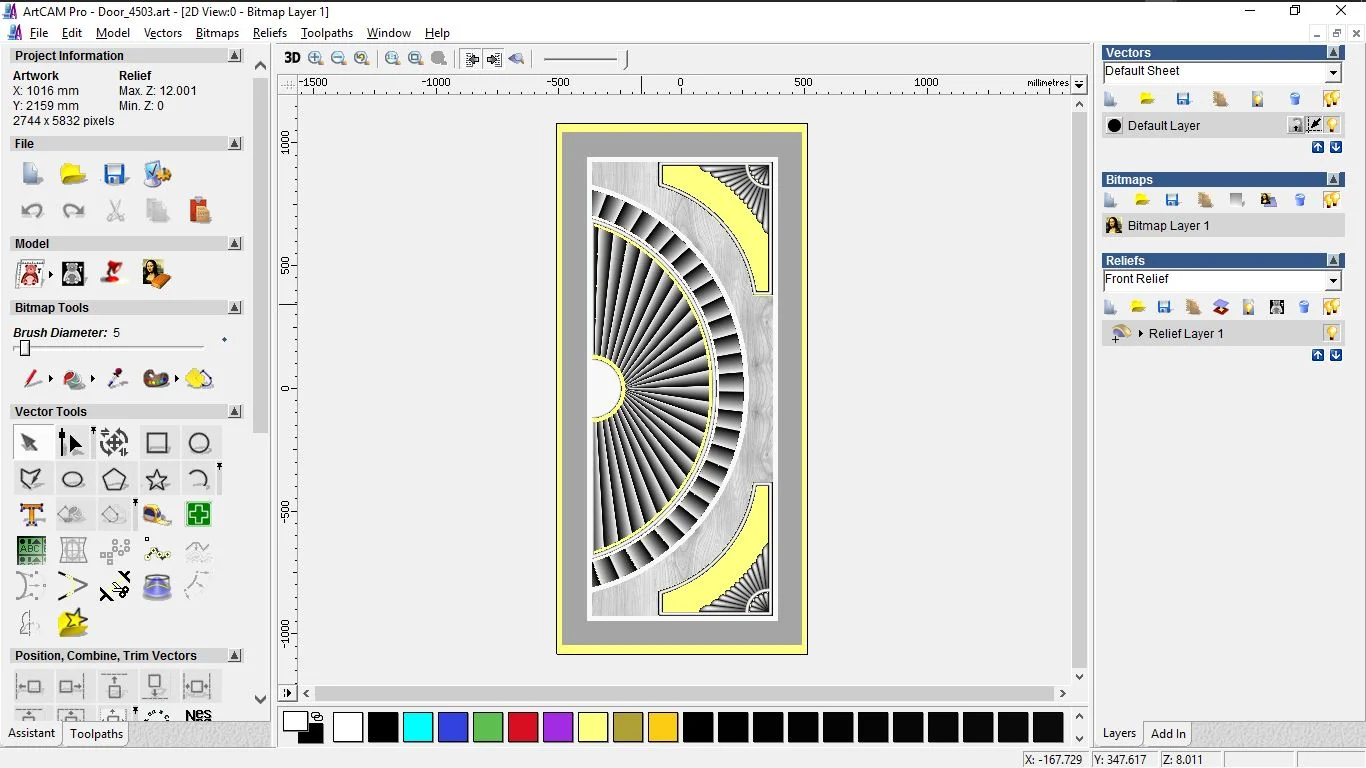Select the bitmap Paint brush tool

[32, 379]
